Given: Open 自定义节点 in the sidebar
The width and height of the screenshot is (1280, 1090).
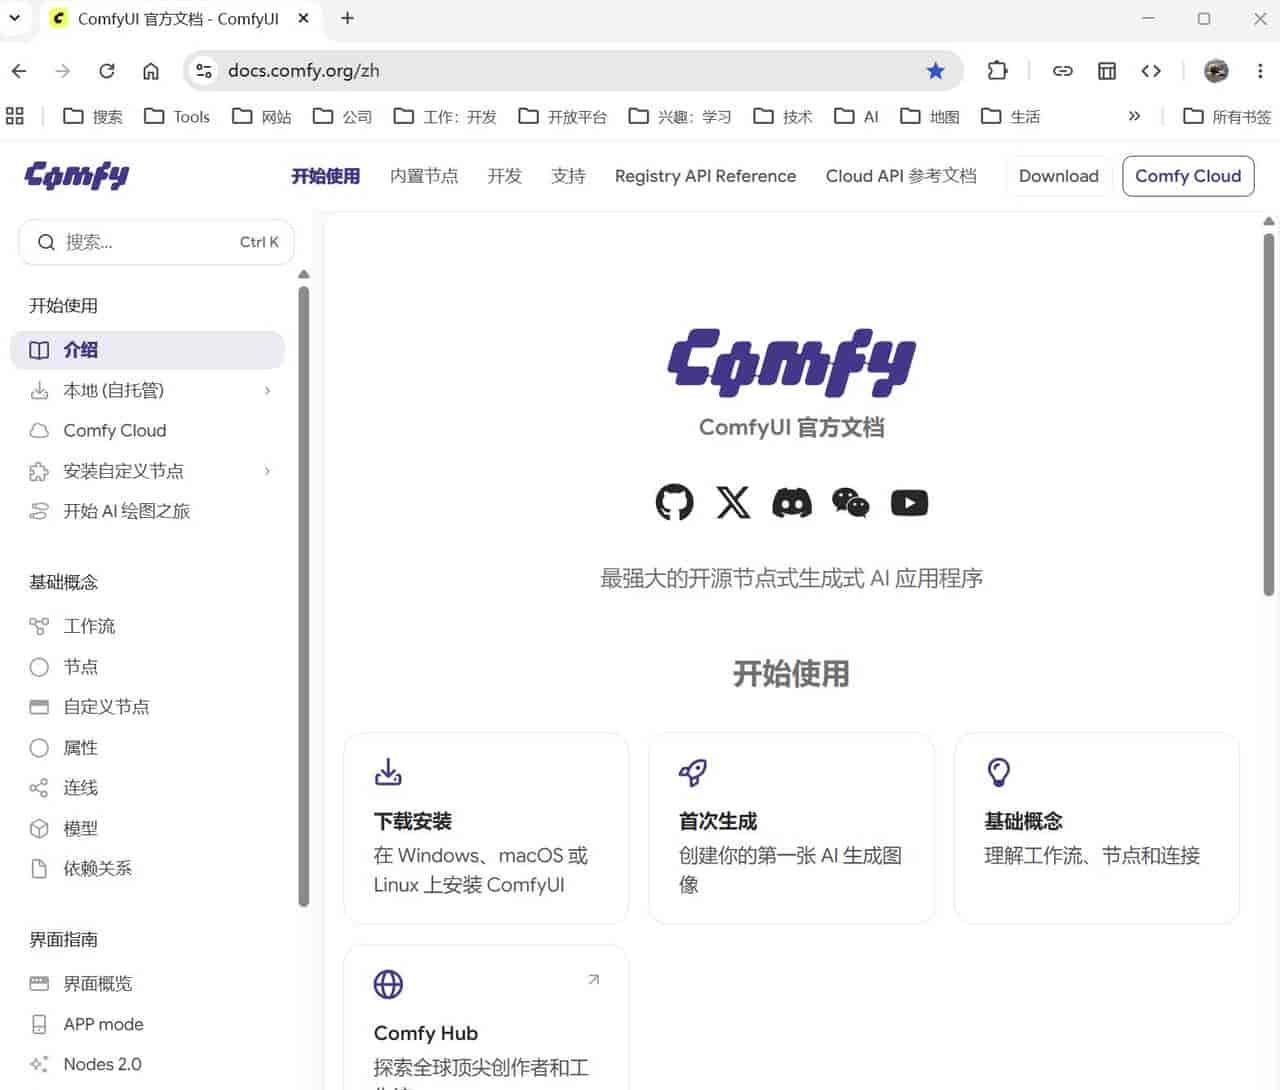Looking at the screenshot, I should (x=147, y=707).
